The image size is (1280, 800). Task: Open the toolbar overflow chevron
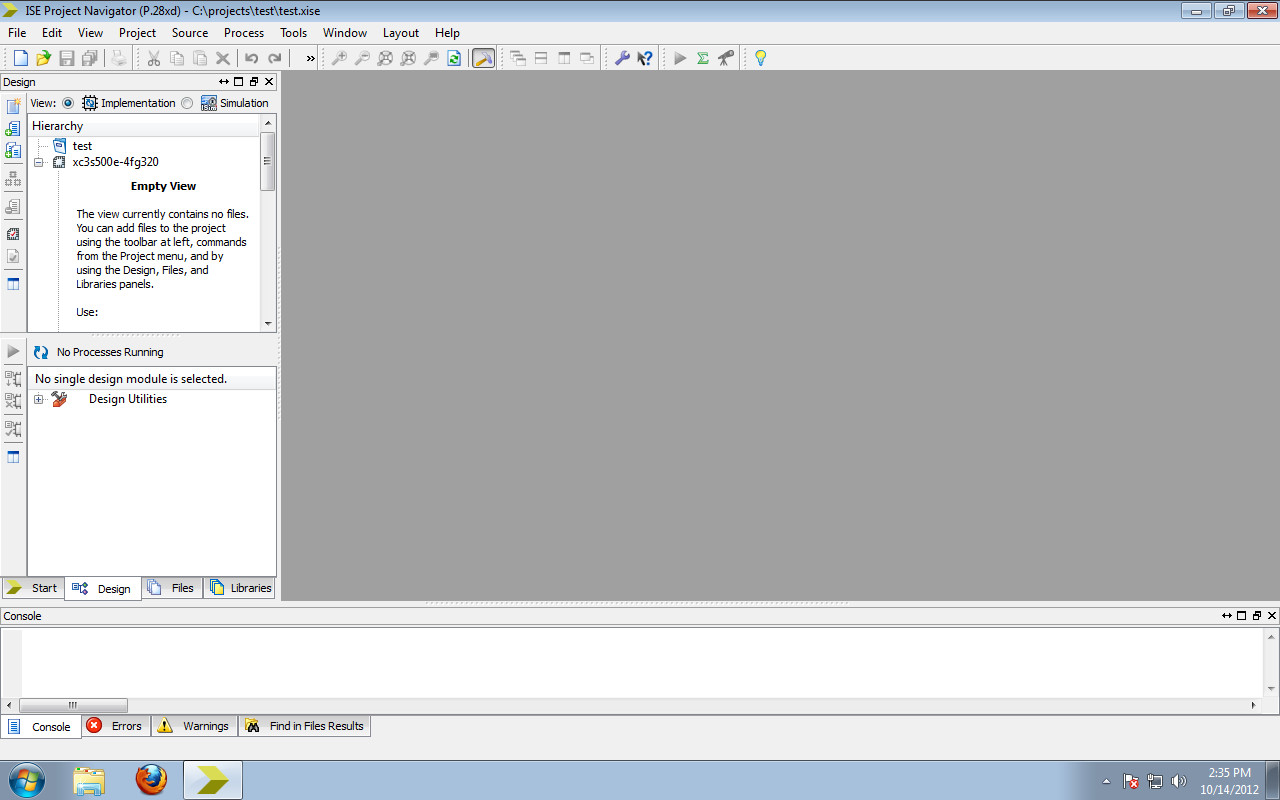tap(308, 57)
